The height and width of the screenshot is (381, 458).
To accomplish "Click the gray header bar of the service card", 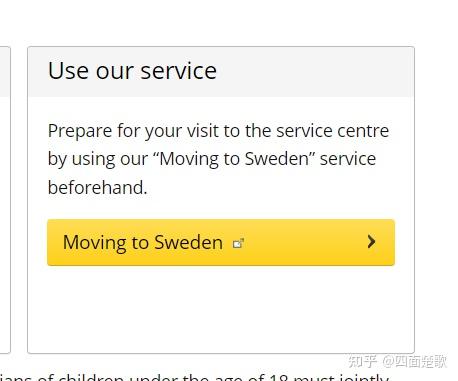I will 221,72.
